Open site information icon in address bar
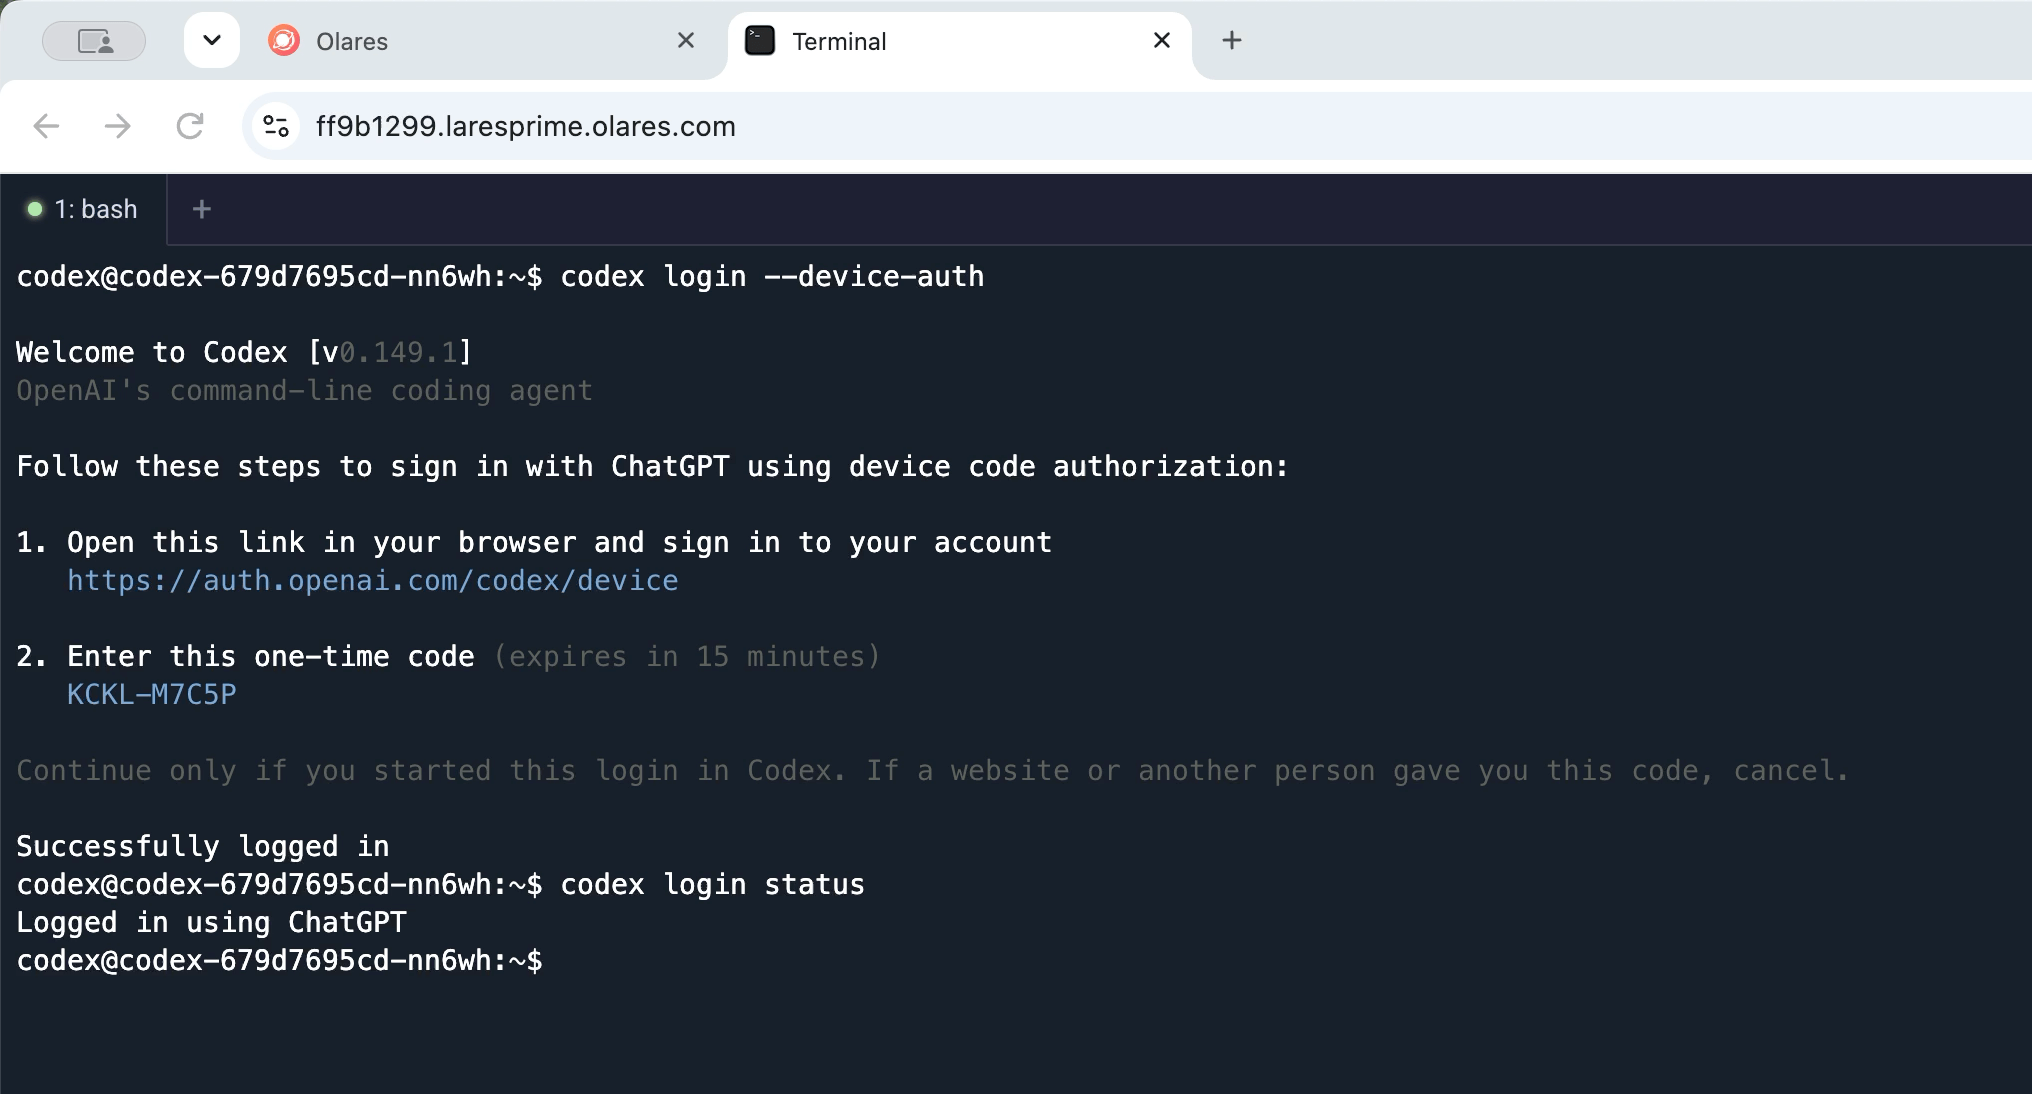Screen dimensions: 2032x1094 (x=276, y=126)
